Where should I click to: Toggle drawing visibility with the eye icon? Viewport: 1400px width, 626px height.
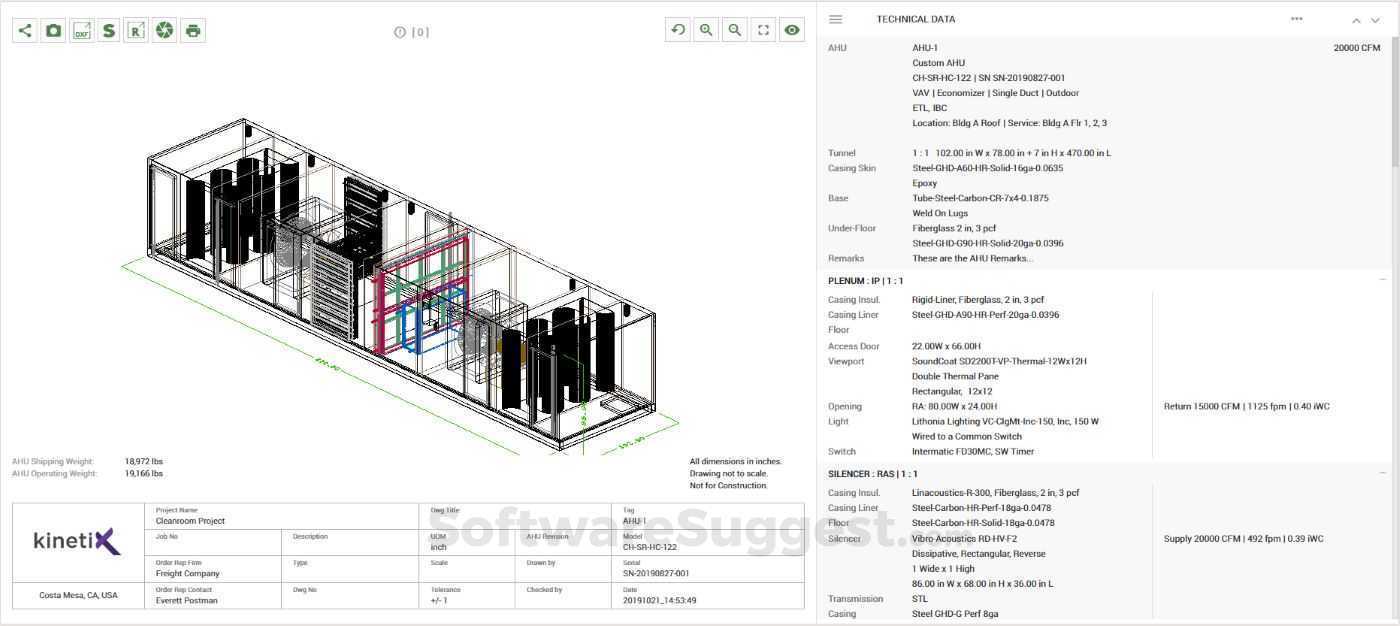coord(792,30)
